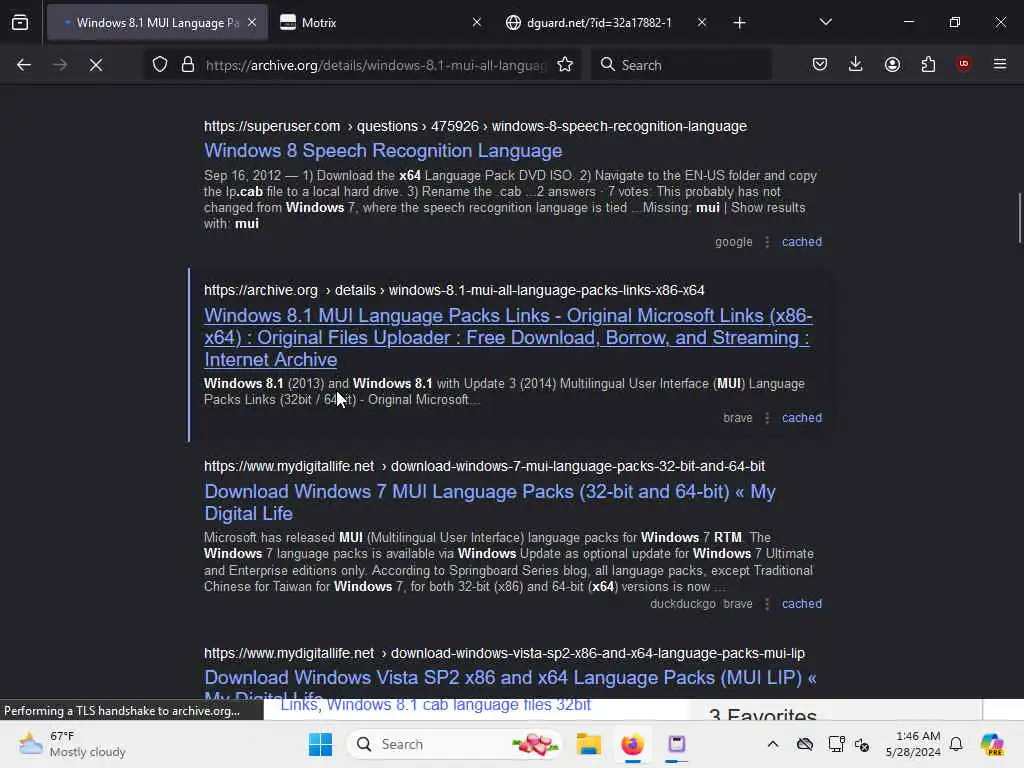Open the display/cast tray icon
Screen dimensions: 1024x768
(x=835, y=744)
